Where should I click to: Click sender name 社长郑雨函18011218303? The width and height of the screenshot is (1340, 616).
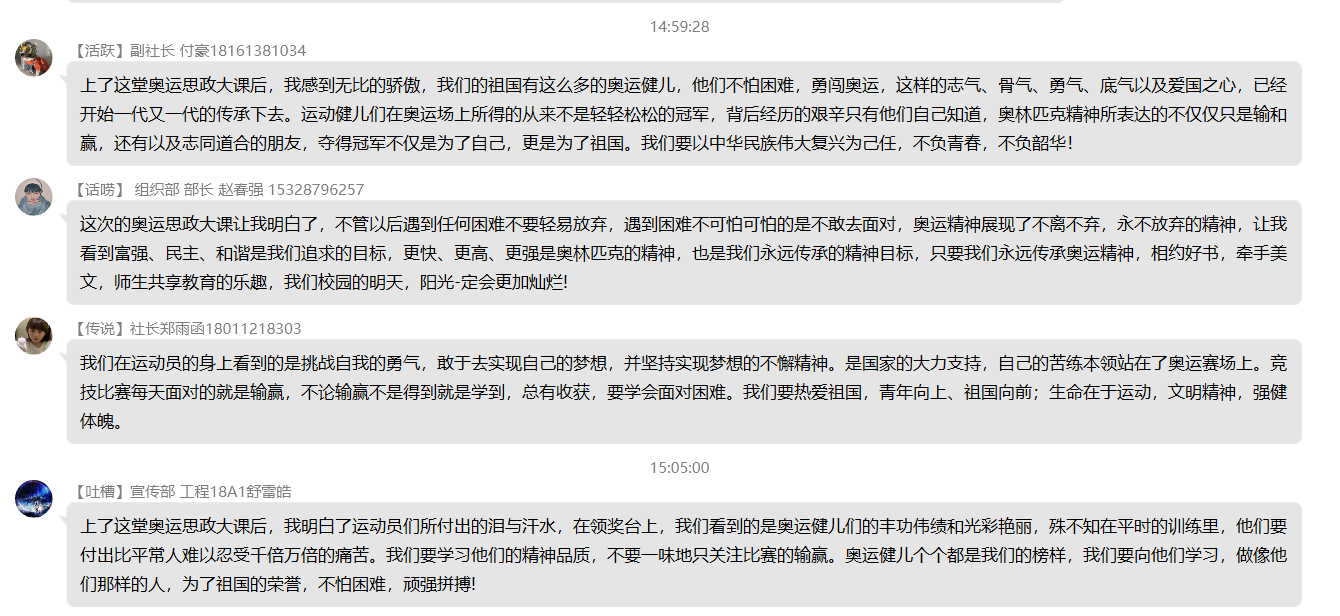(215, 329)
